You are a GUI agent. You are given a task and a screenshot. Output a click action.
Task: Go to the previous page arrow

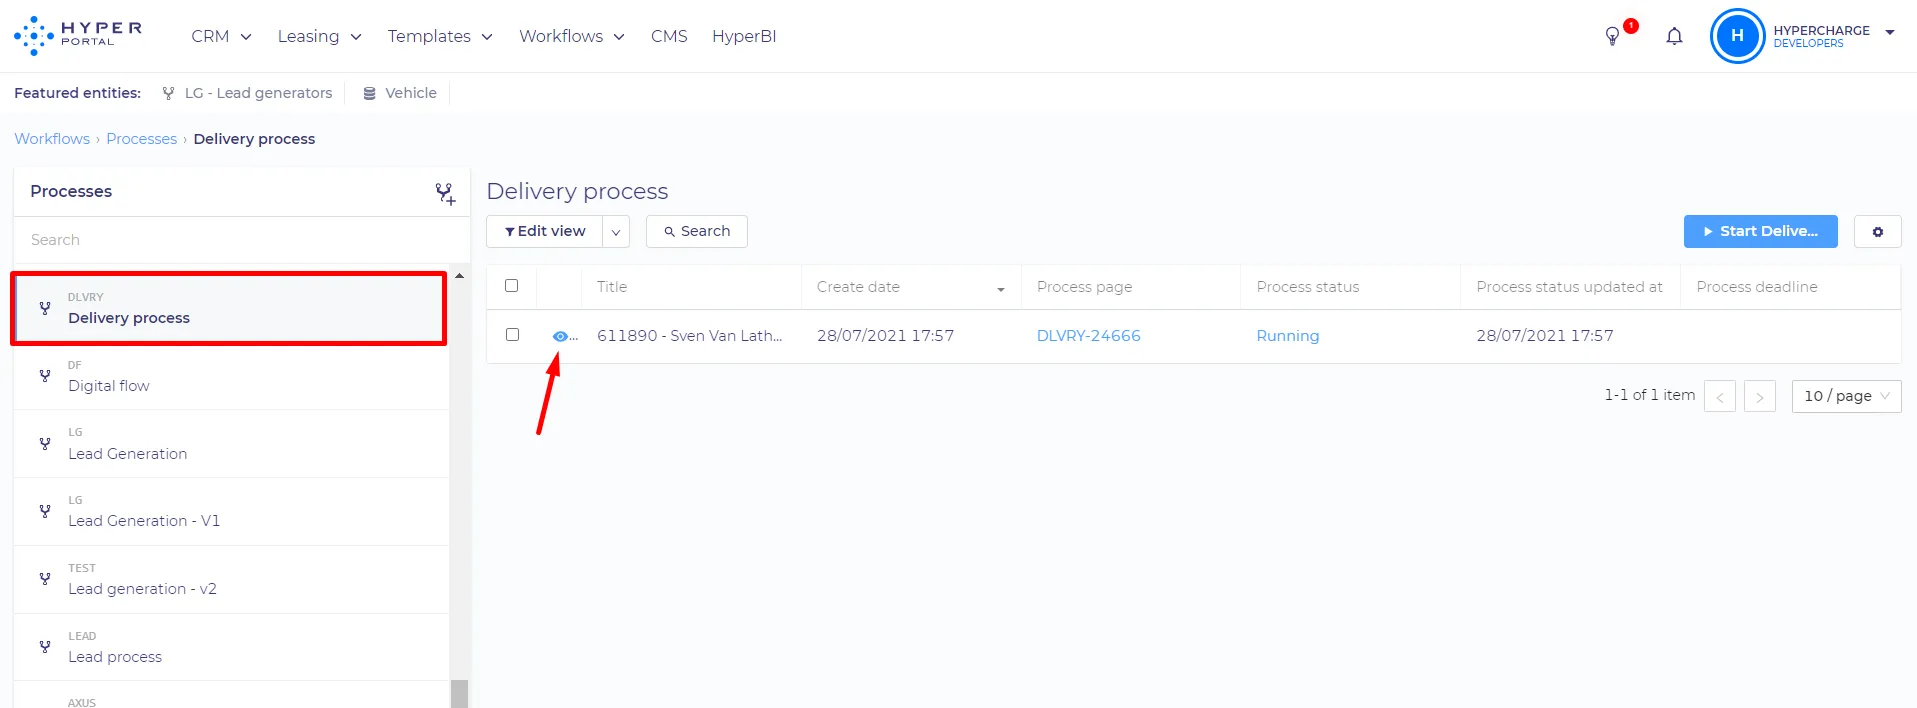[x=1720, y=396]
